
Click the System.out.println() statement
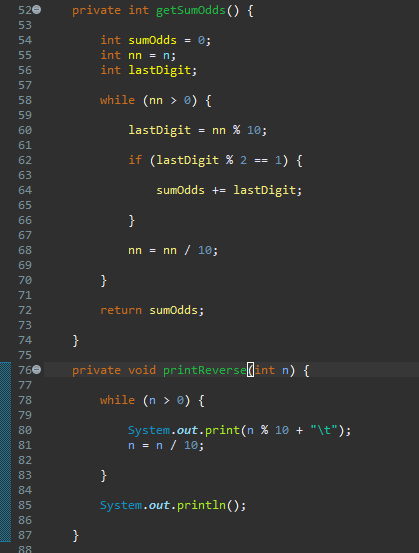tap(173, 505)
